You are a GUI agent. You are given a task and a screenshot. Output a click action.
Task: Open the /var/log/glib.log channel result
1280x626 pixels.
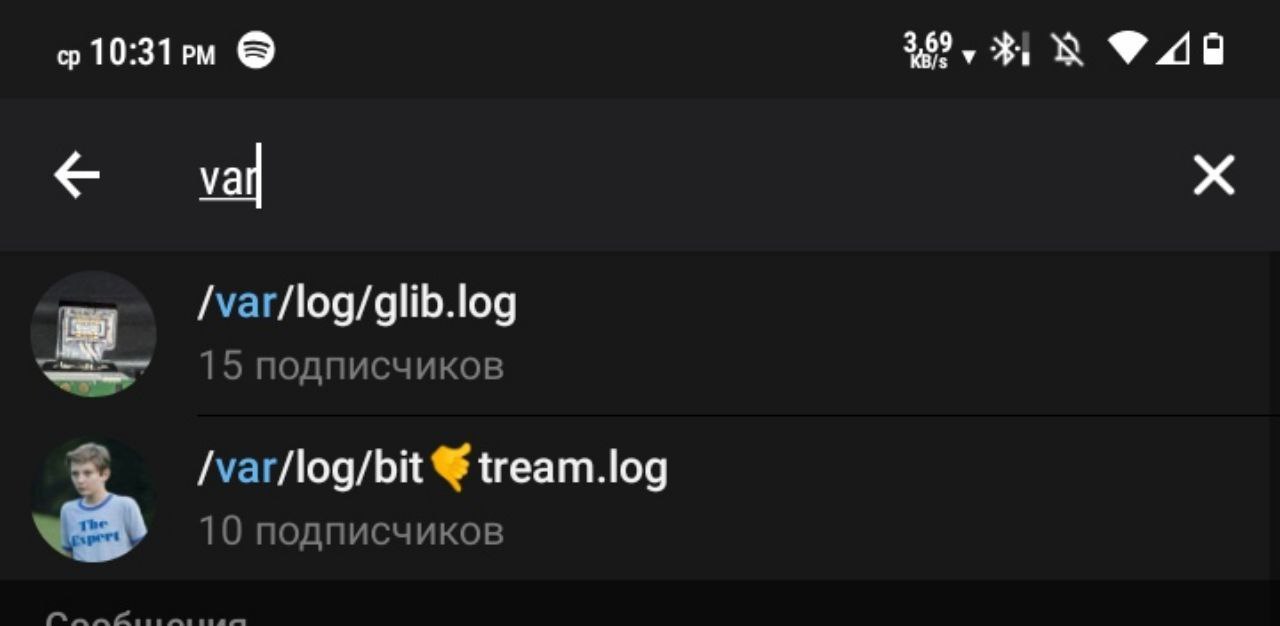pos(640,333)
